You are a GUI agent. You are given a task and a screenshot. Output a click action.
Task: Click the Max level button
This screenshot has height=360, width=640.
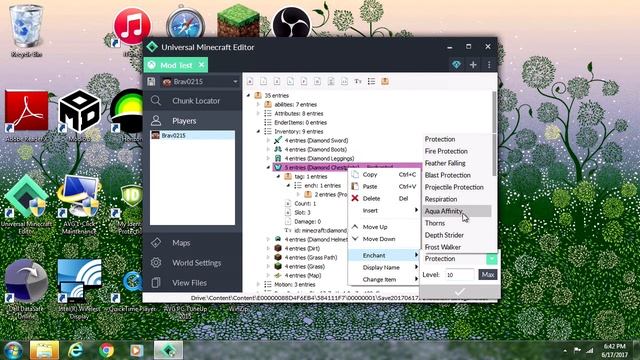488,275
